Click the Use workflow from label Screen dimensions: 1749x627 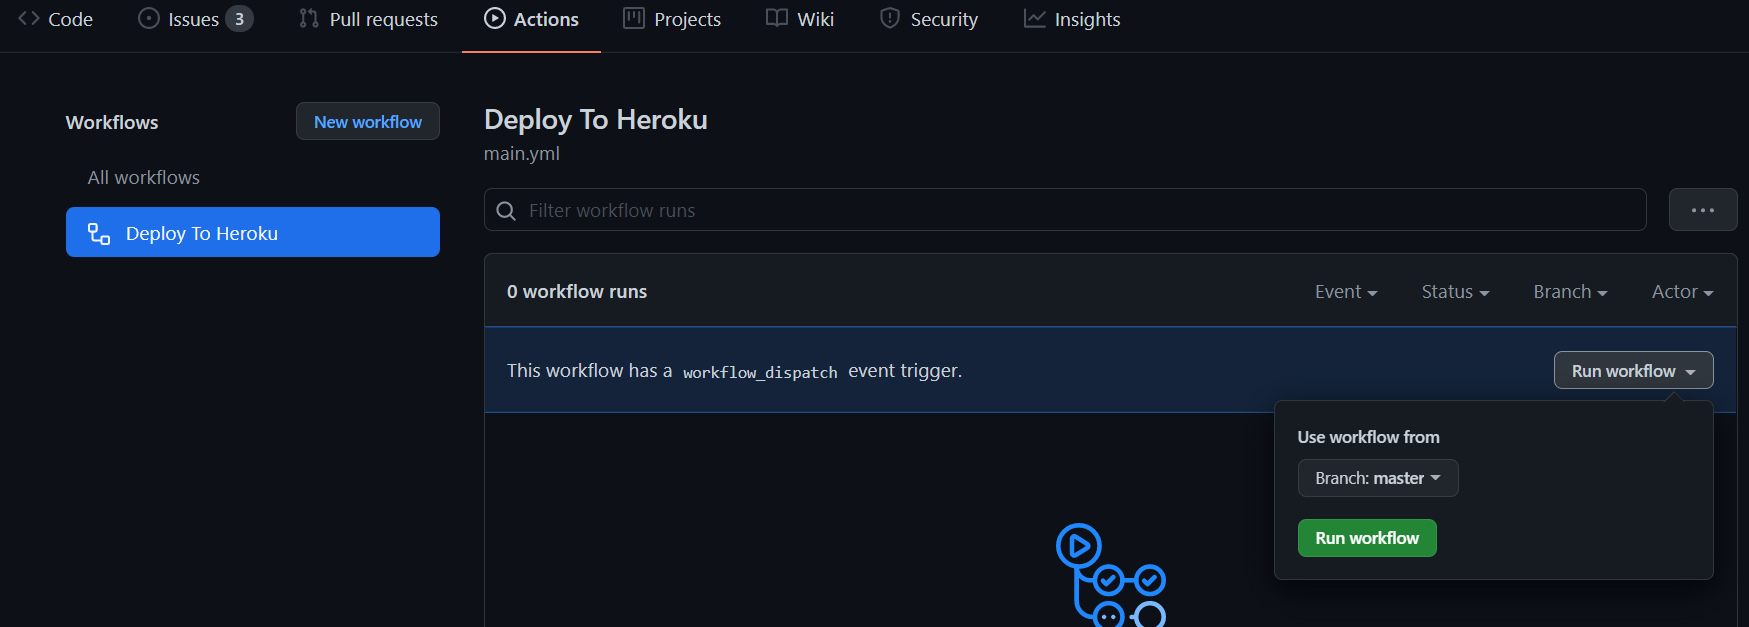[x=1369, y=437]
